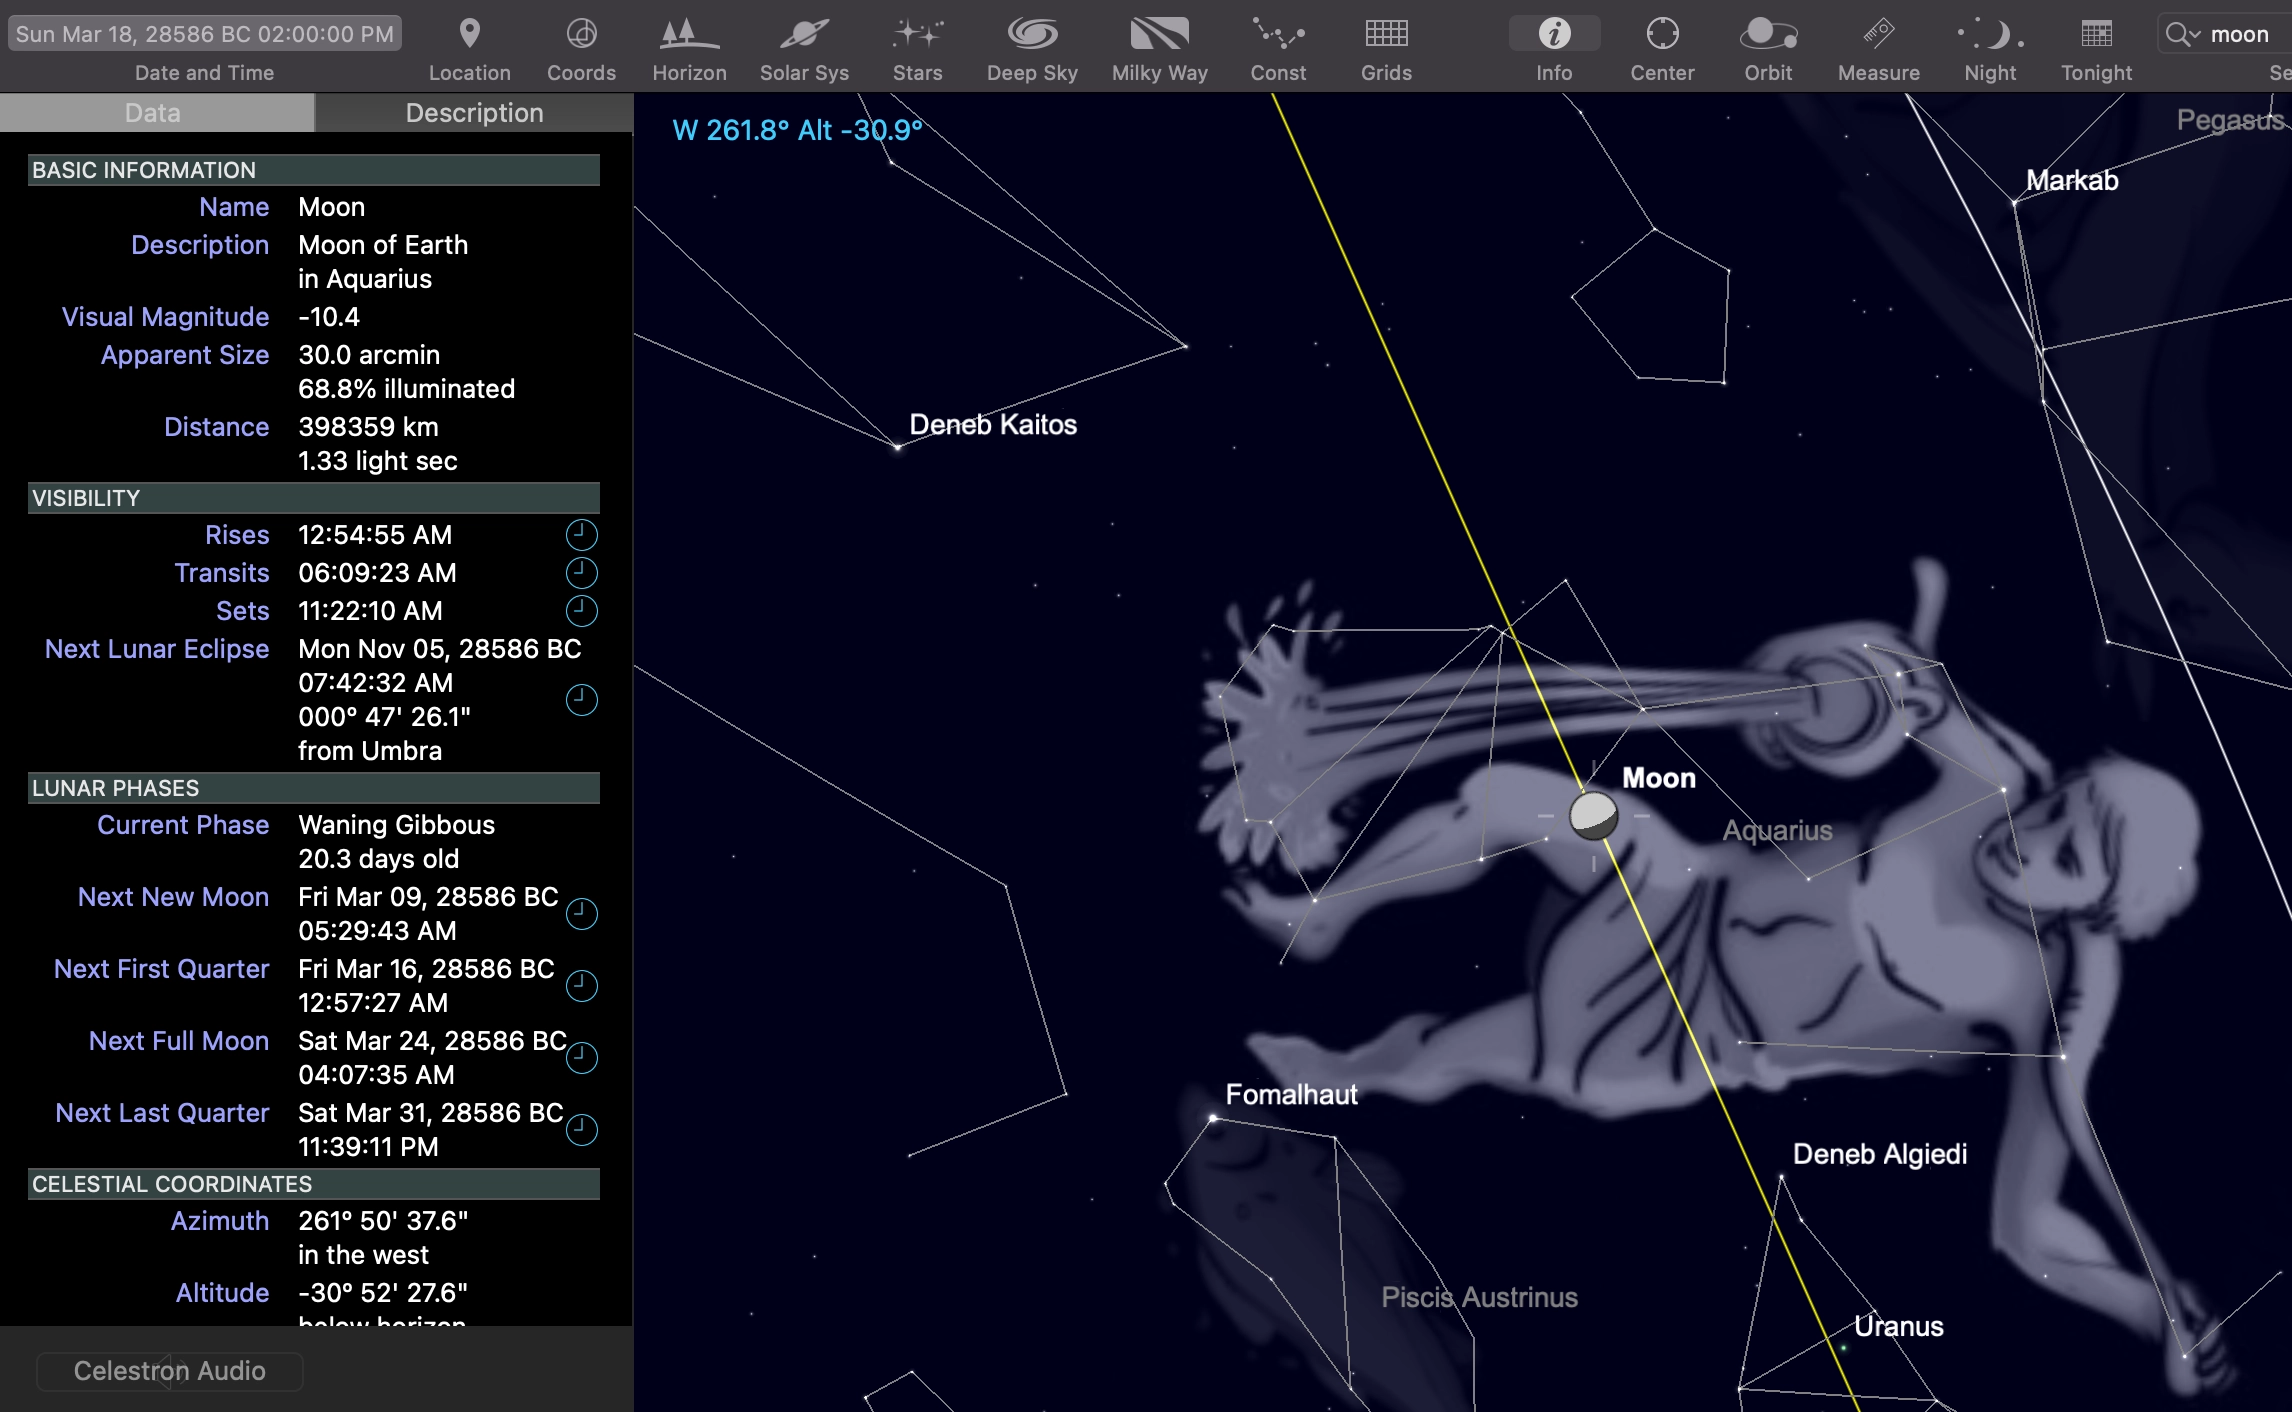Image resolution: width=2292 pixels, height=1412 pixels.
Task: Toggle the Grids icon
Action: (1386, 34)
